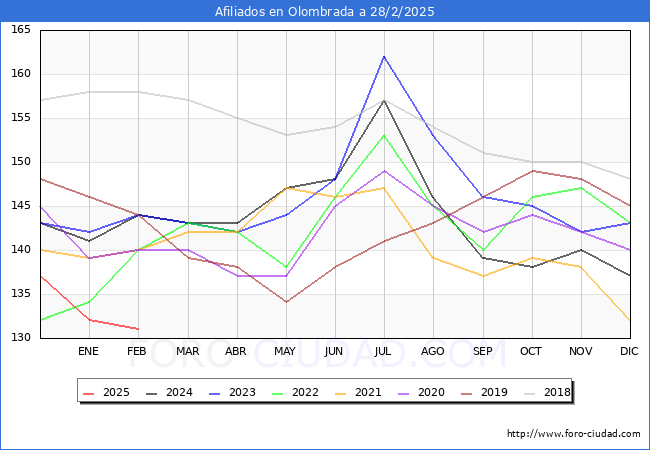Image resolution: width=650 pixels, height=450 pixels.
Task: Click the ENE month axis label
Action: tap(88, 351)
